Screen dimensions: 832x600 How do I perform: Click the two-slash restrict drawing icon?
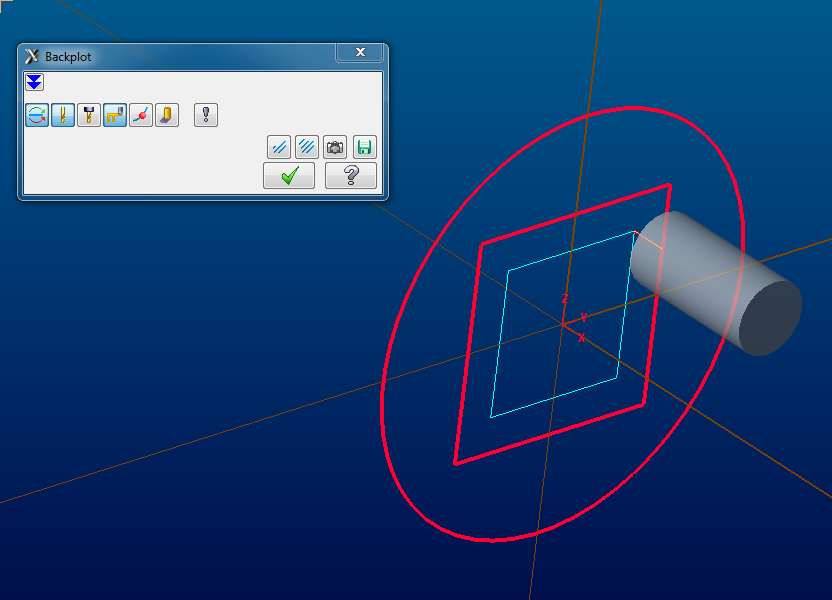tap(279, 147)
